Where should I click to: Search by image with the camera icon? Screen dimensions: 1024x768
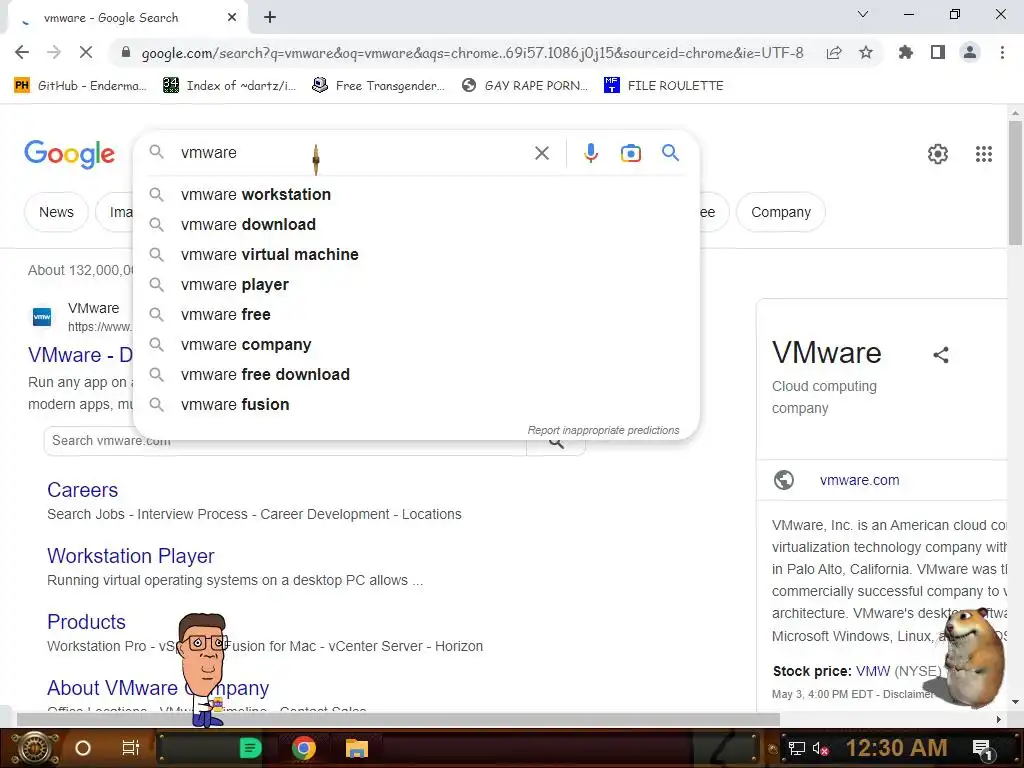click(x=630, y=153)
